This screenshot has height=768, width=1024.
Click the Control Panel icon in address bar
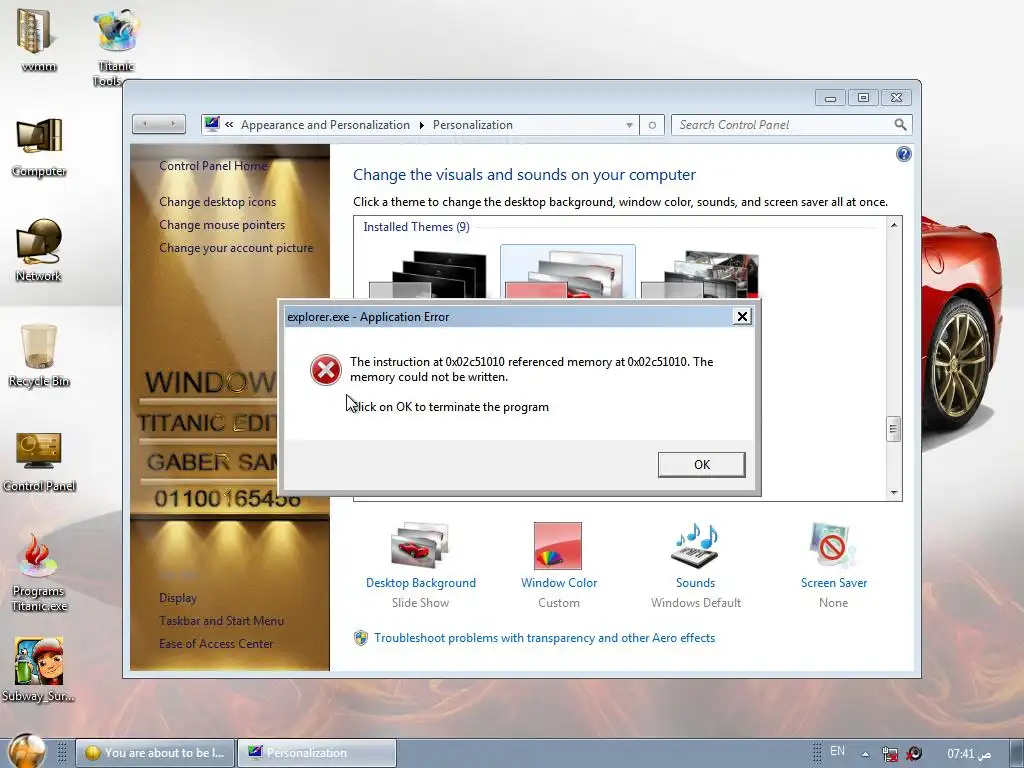[212, 124]
